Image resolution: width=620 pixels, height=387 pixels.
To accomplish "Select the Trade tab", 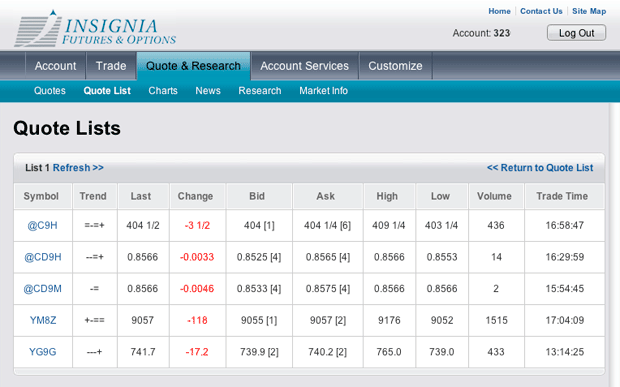I will pyautogui.click(x=111, y=66).
